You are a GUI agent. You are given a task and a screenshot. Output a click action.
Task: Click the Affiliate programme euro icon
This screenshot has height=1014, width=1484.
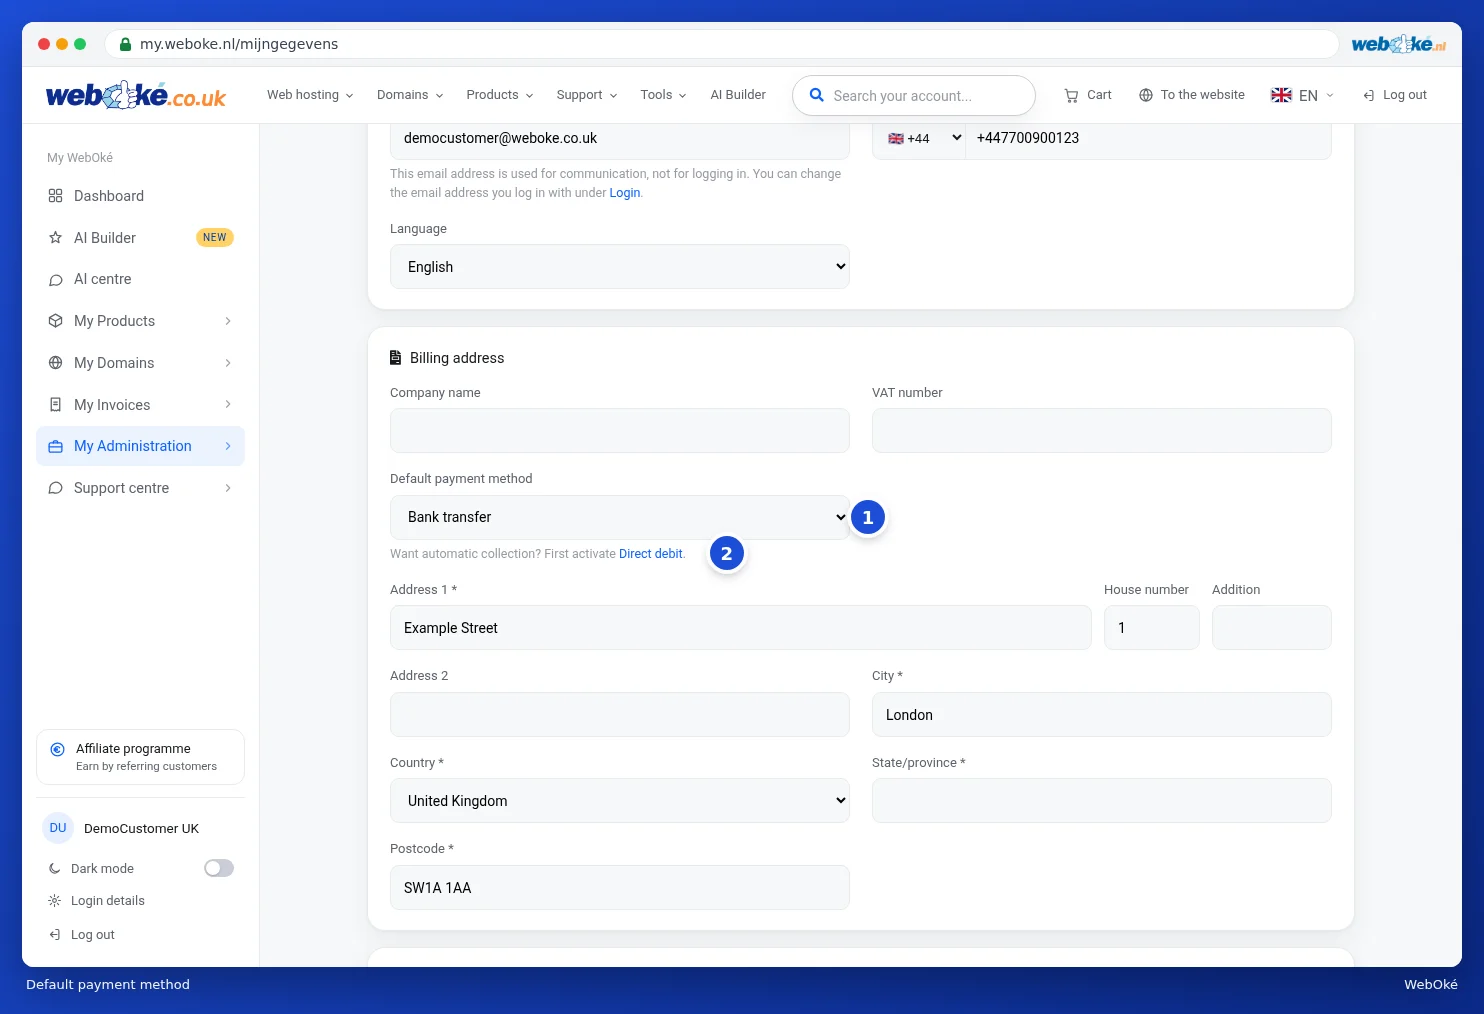point(58,749)
